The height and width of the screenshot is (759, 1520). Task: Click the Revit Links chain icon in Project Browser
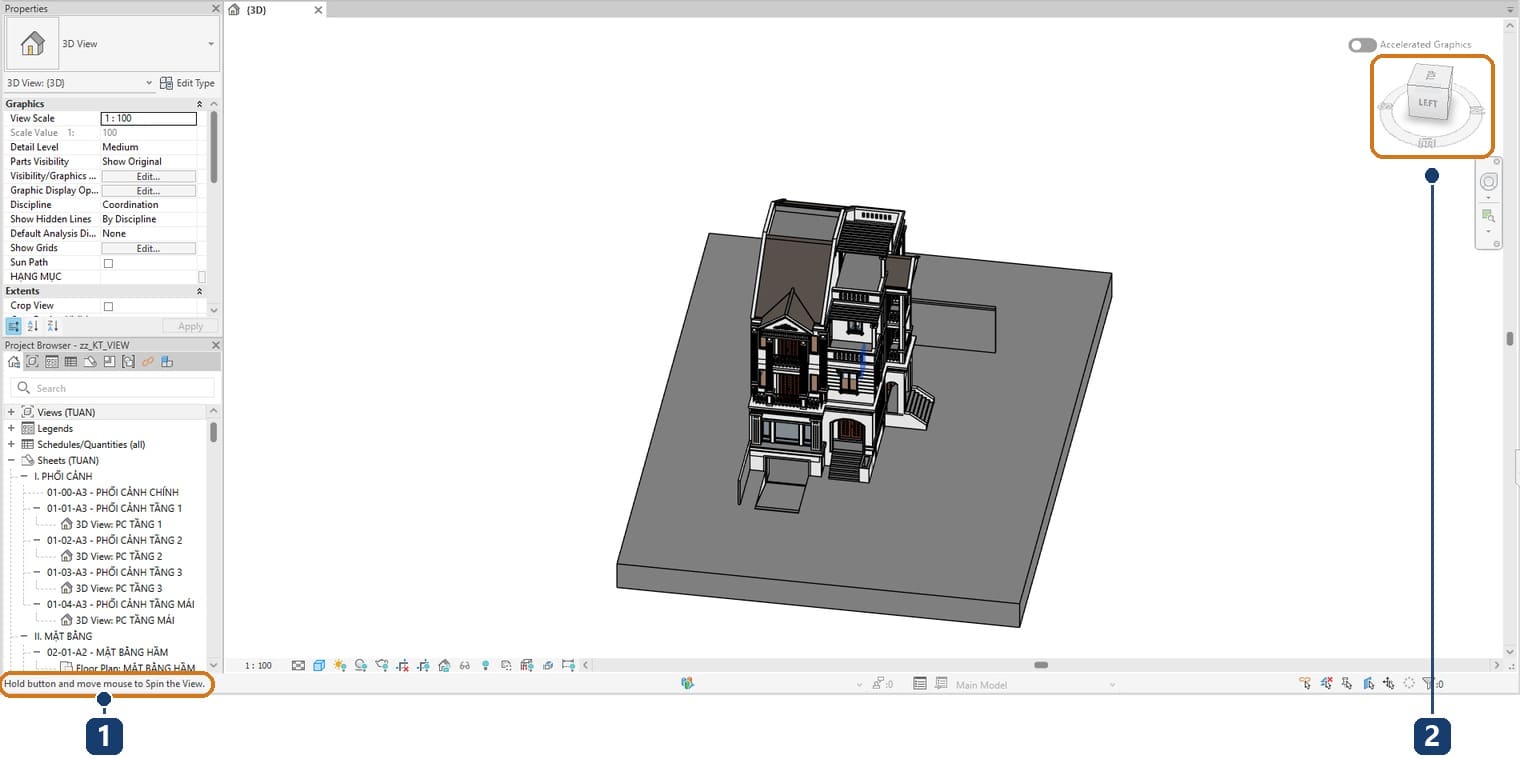pyautogui.click(x=147, y=362)
